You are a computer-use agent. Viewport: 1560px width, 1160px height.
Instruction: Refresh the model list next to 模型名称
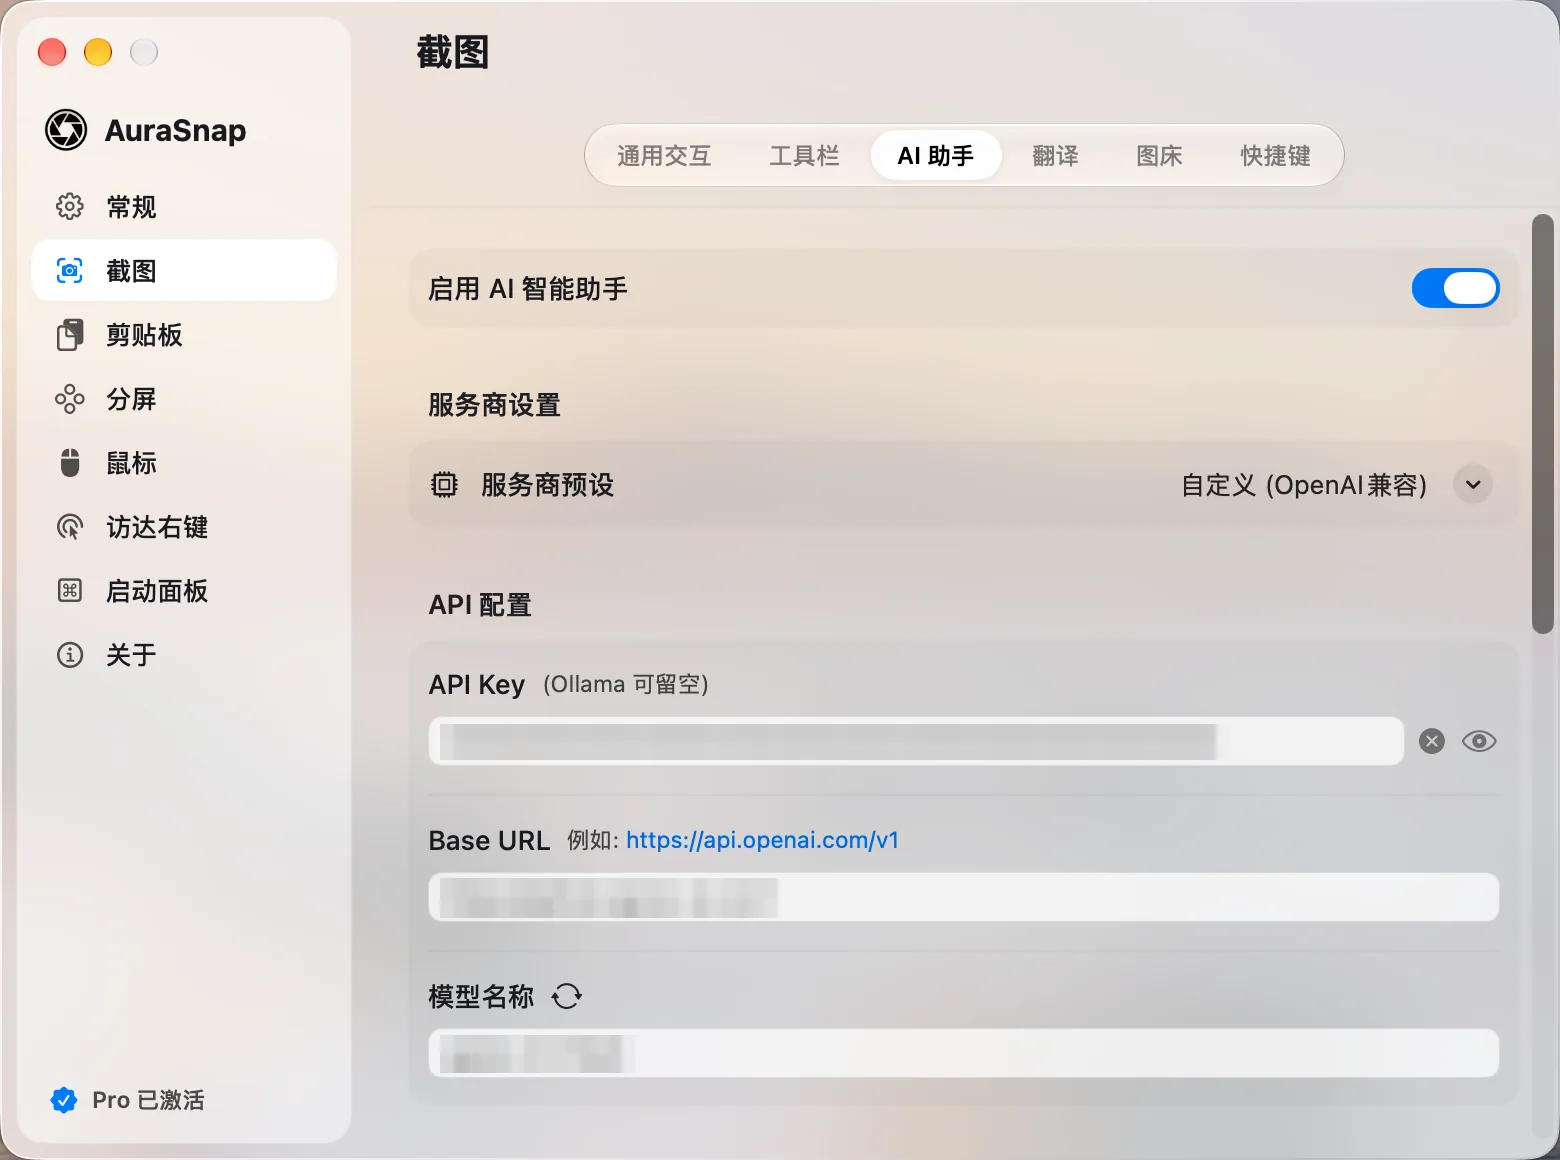pos(567,996)
